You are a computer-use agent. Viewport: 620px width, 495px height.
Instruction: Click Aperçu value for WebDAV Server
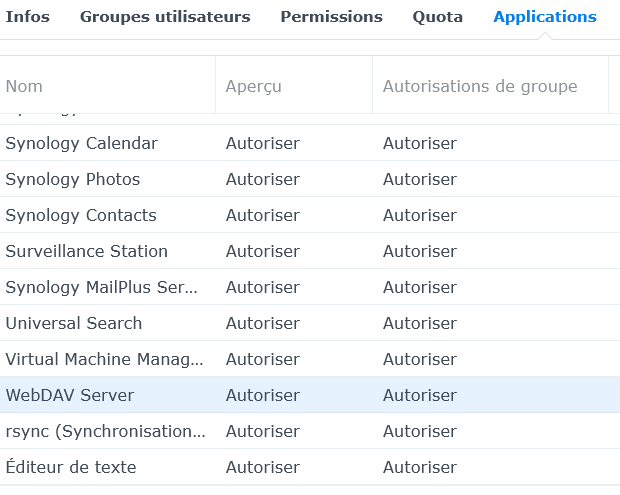263,395
